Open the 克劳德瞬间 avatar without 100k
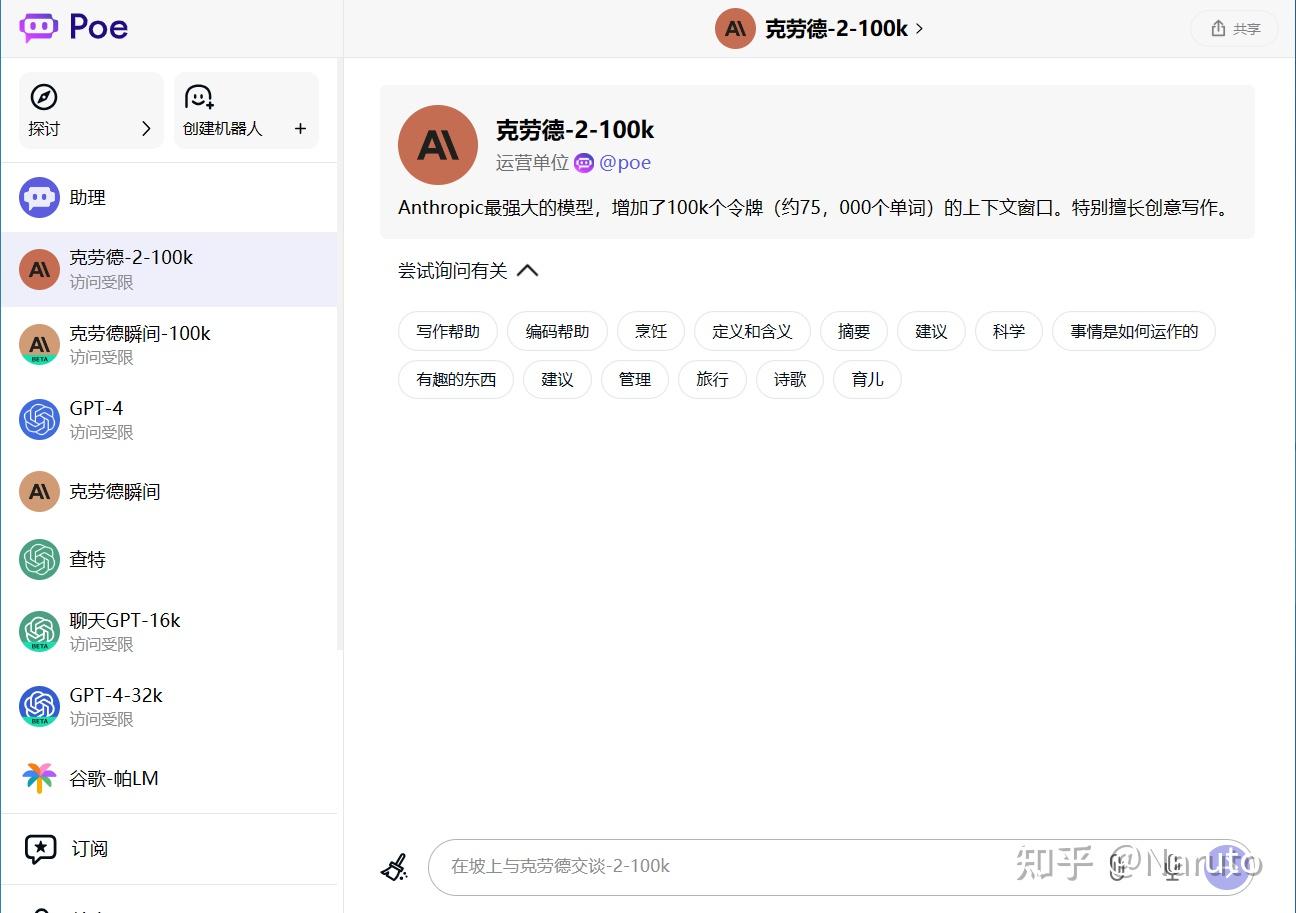The image size is (1296, 913). 39,491
